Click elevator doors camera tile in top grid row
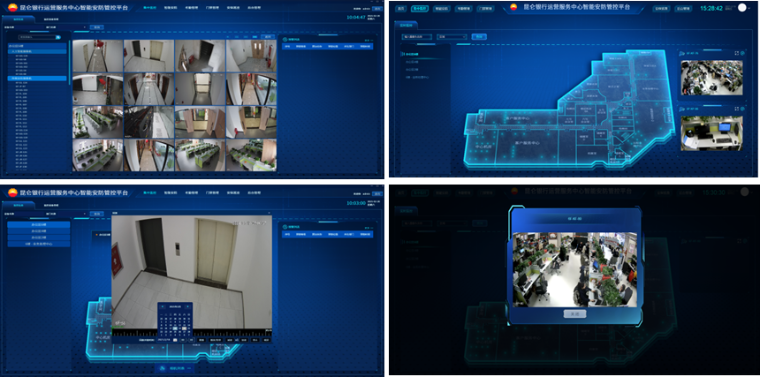760x377 pixels. [149, 56]
